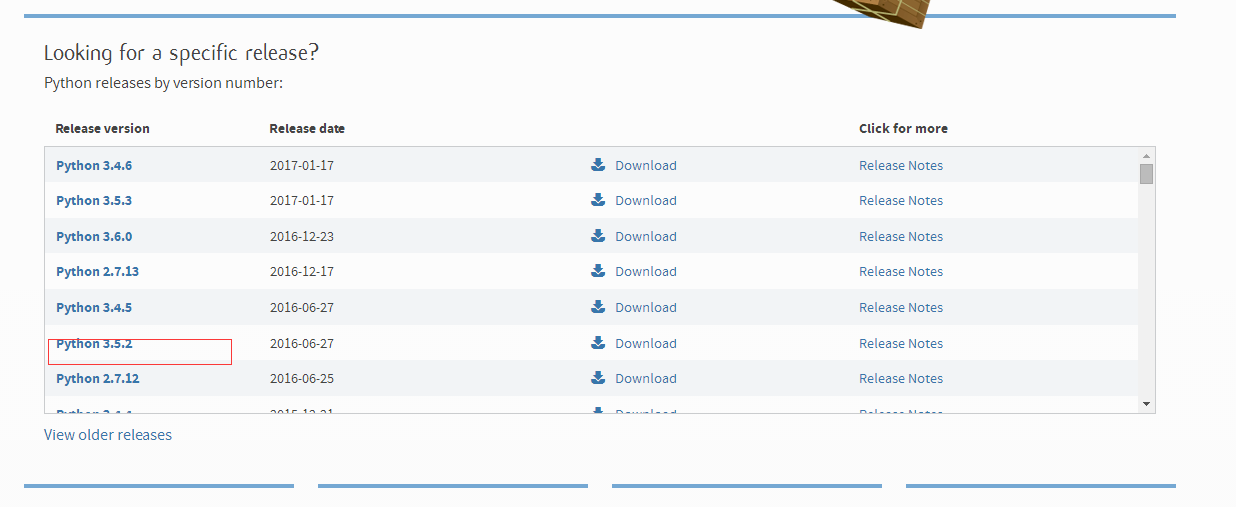Screen dimensions: 1236x507
Task: Click the Click for more column header
Action: tap(903, 129)
